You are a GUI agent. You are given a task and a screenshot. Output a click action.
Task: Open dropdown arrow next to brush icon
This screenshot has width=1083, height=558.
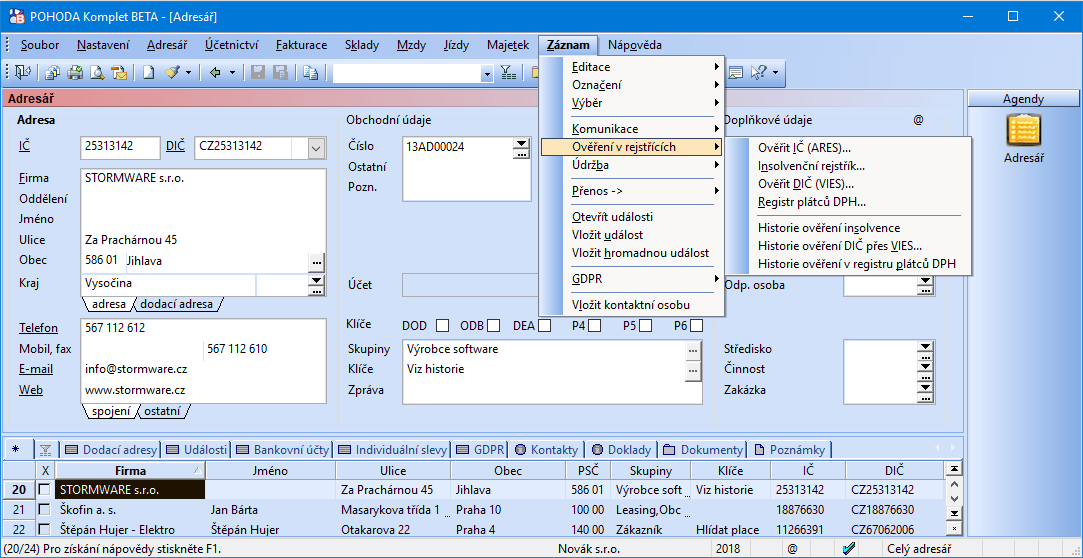[188, 73]
